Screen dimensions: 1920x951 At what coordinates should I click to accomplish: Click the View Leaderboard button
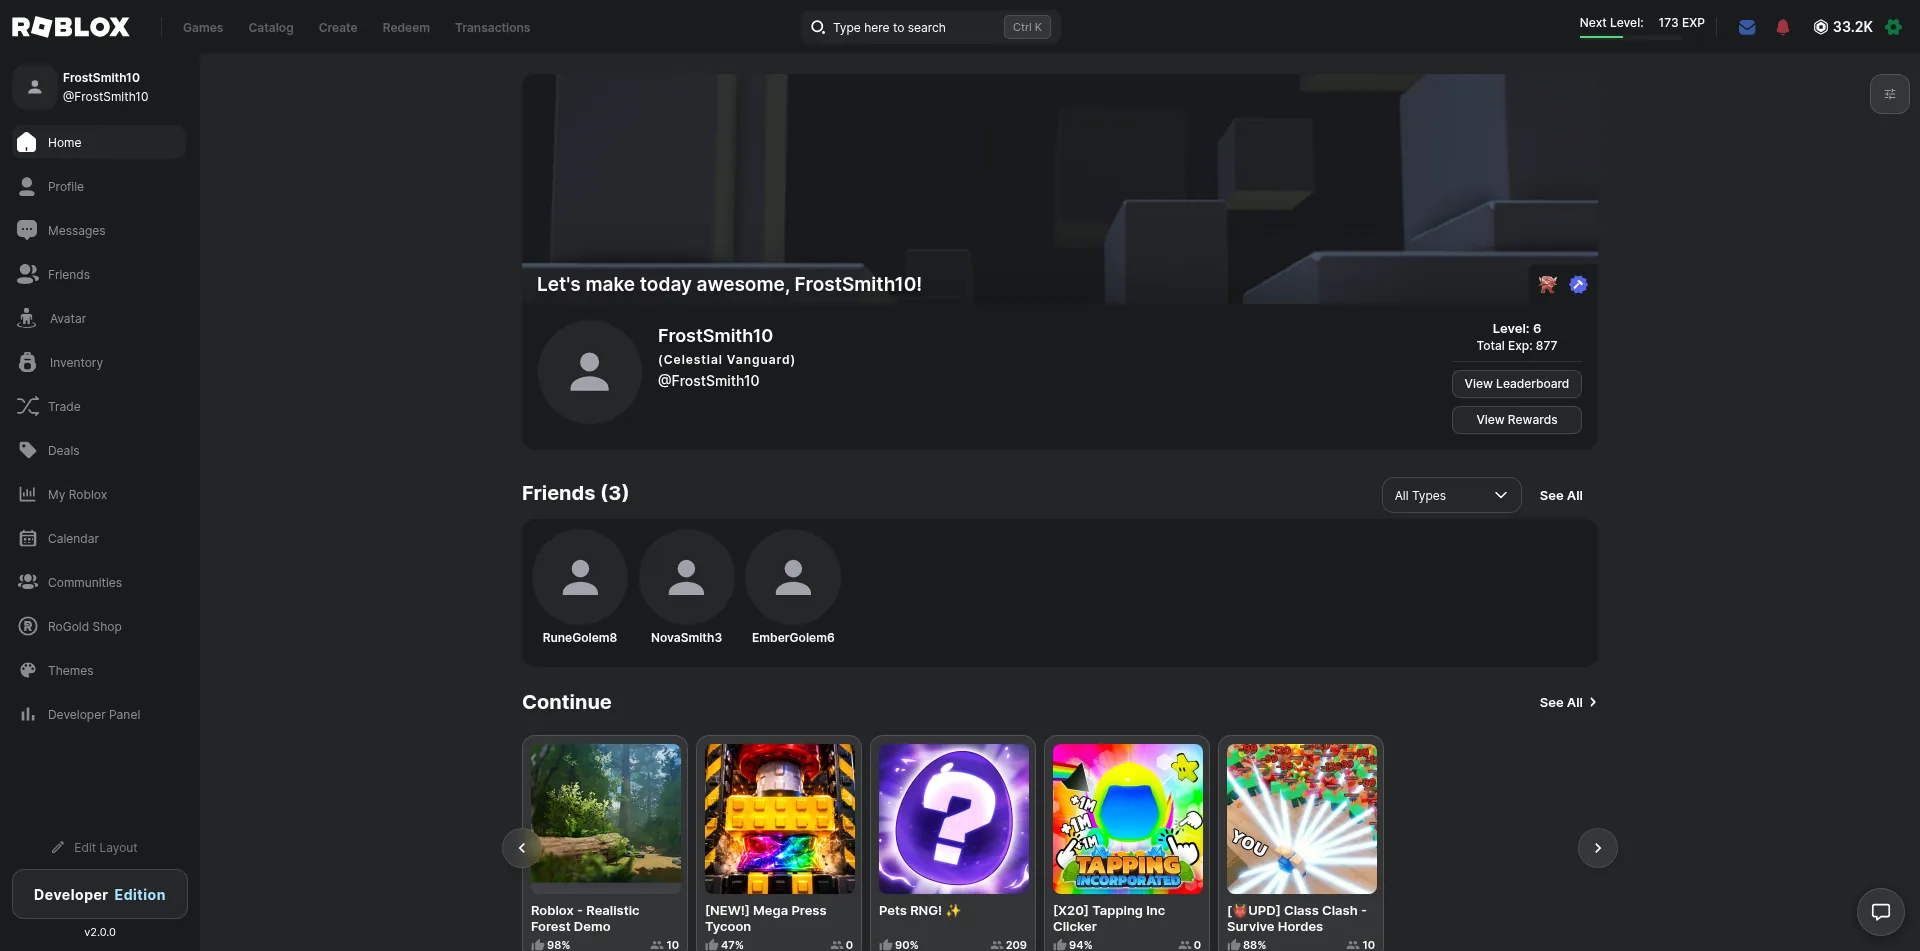tap(1516, 384)
